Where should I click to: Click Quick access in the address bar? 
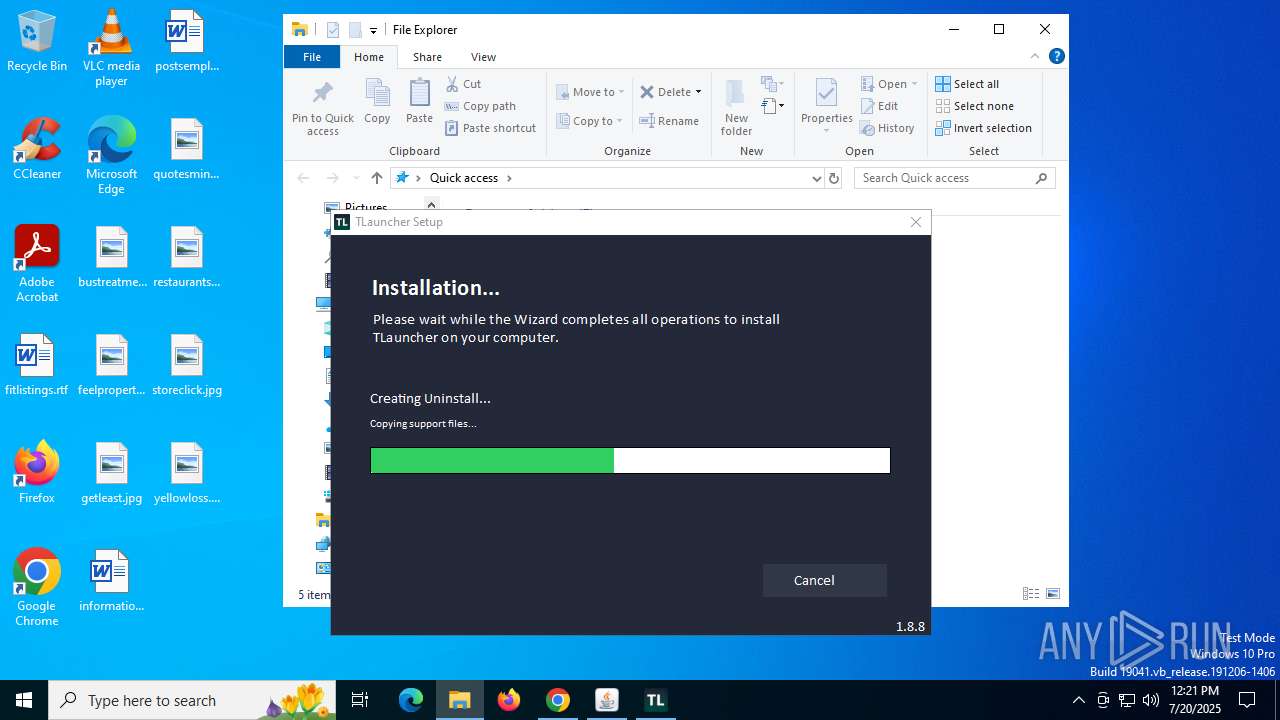coord(464,178)
